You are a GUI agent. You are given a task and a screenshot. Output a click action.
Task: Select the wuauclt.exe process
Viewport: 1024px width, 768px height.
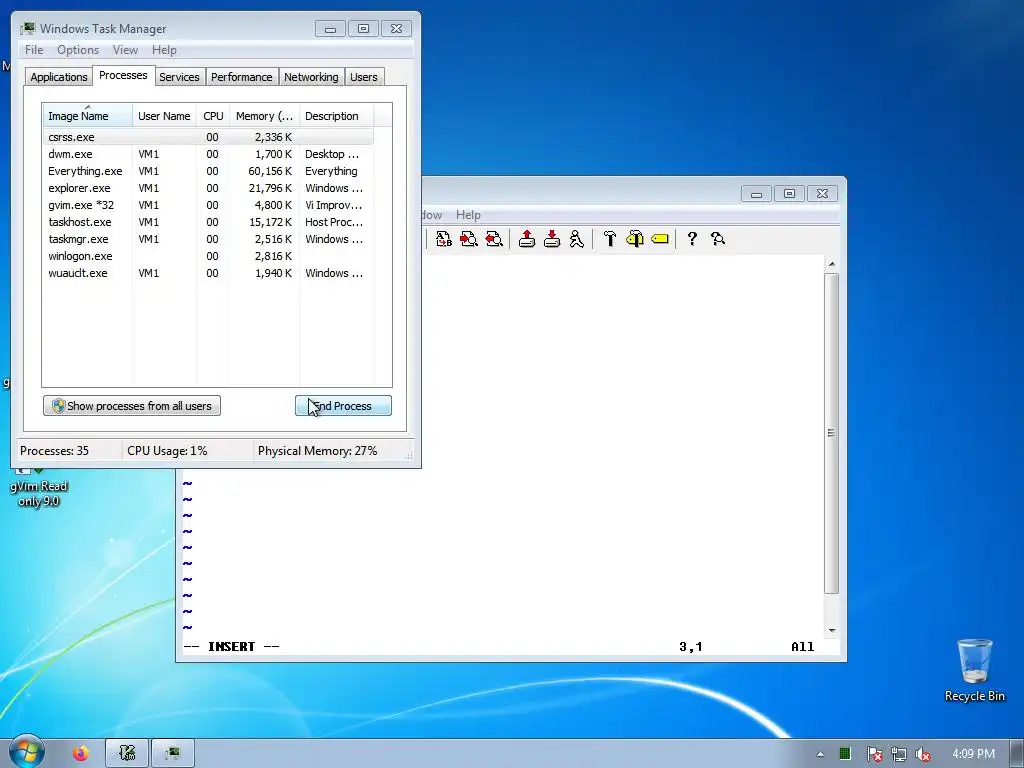point(209,273)
